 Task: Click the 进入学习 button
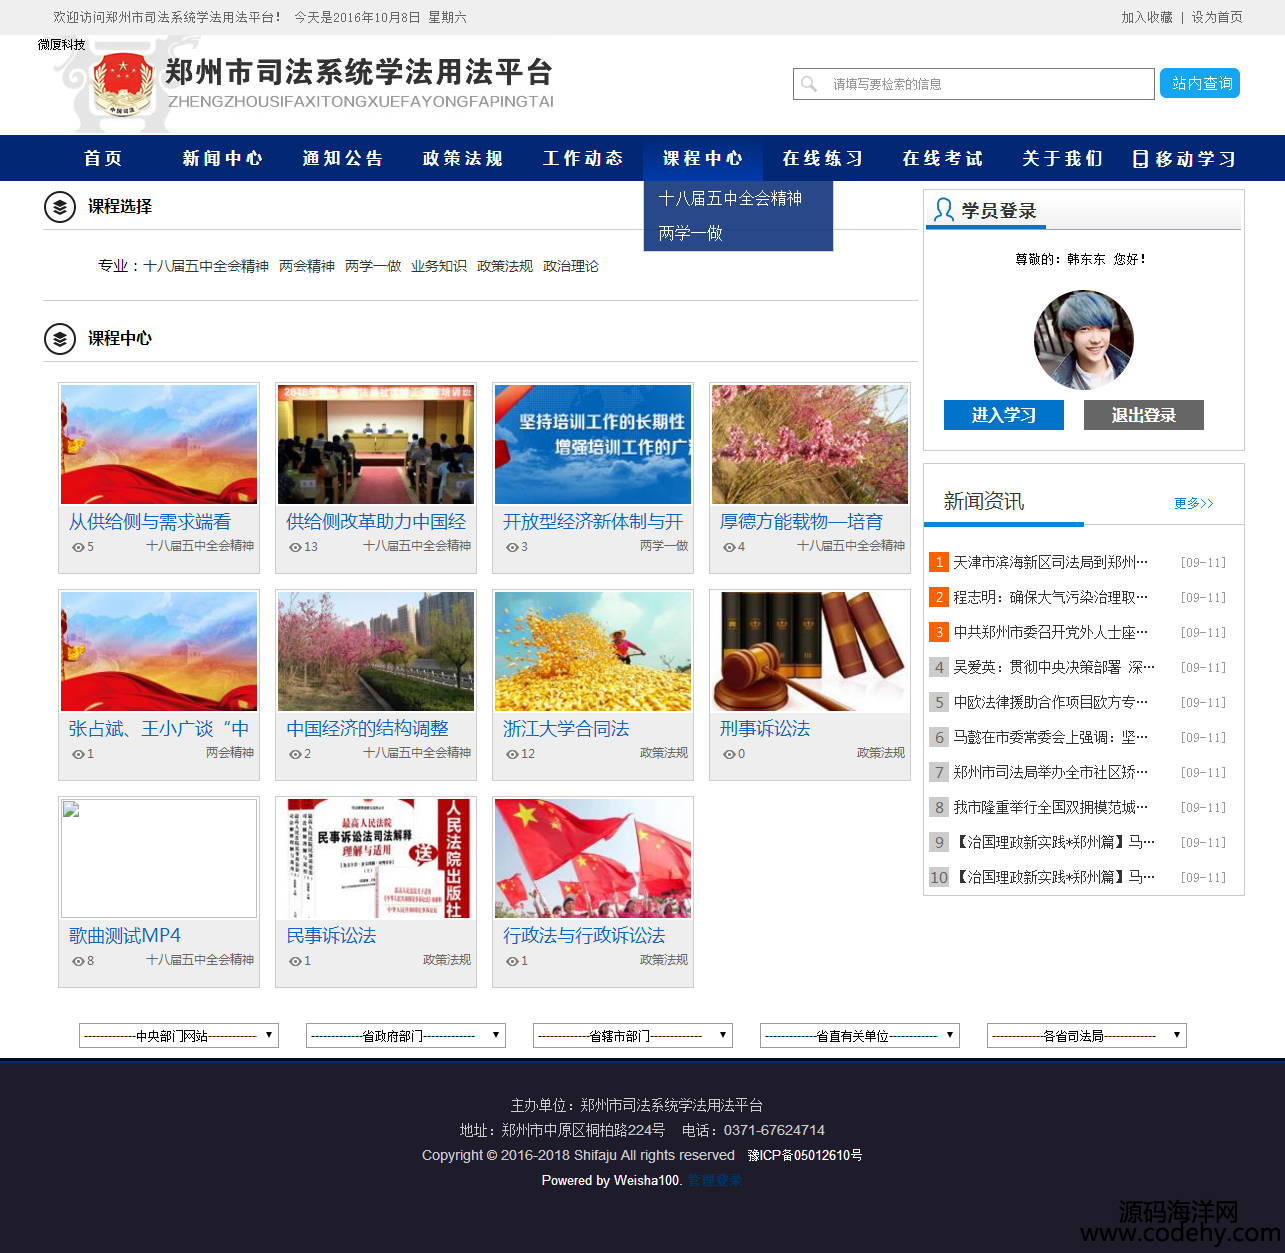pos(1004,415)
